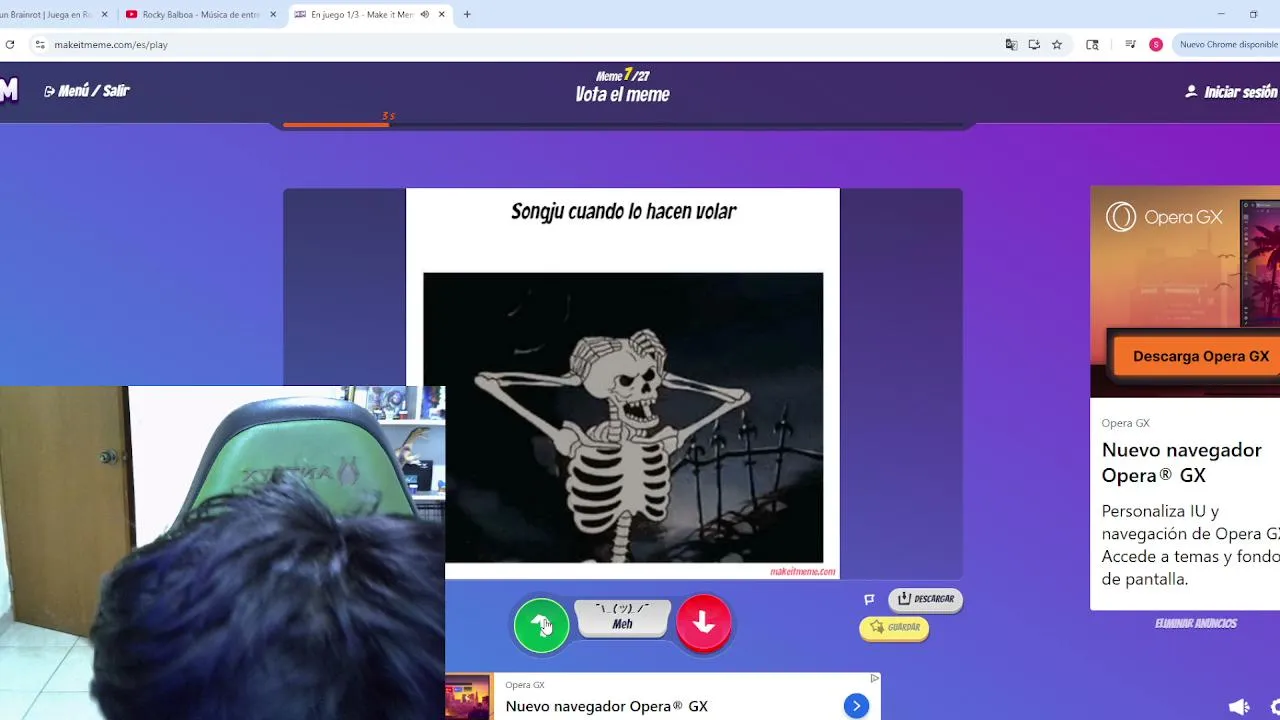
Task: Click the skeleton meme image
Action: coord(623,417)
